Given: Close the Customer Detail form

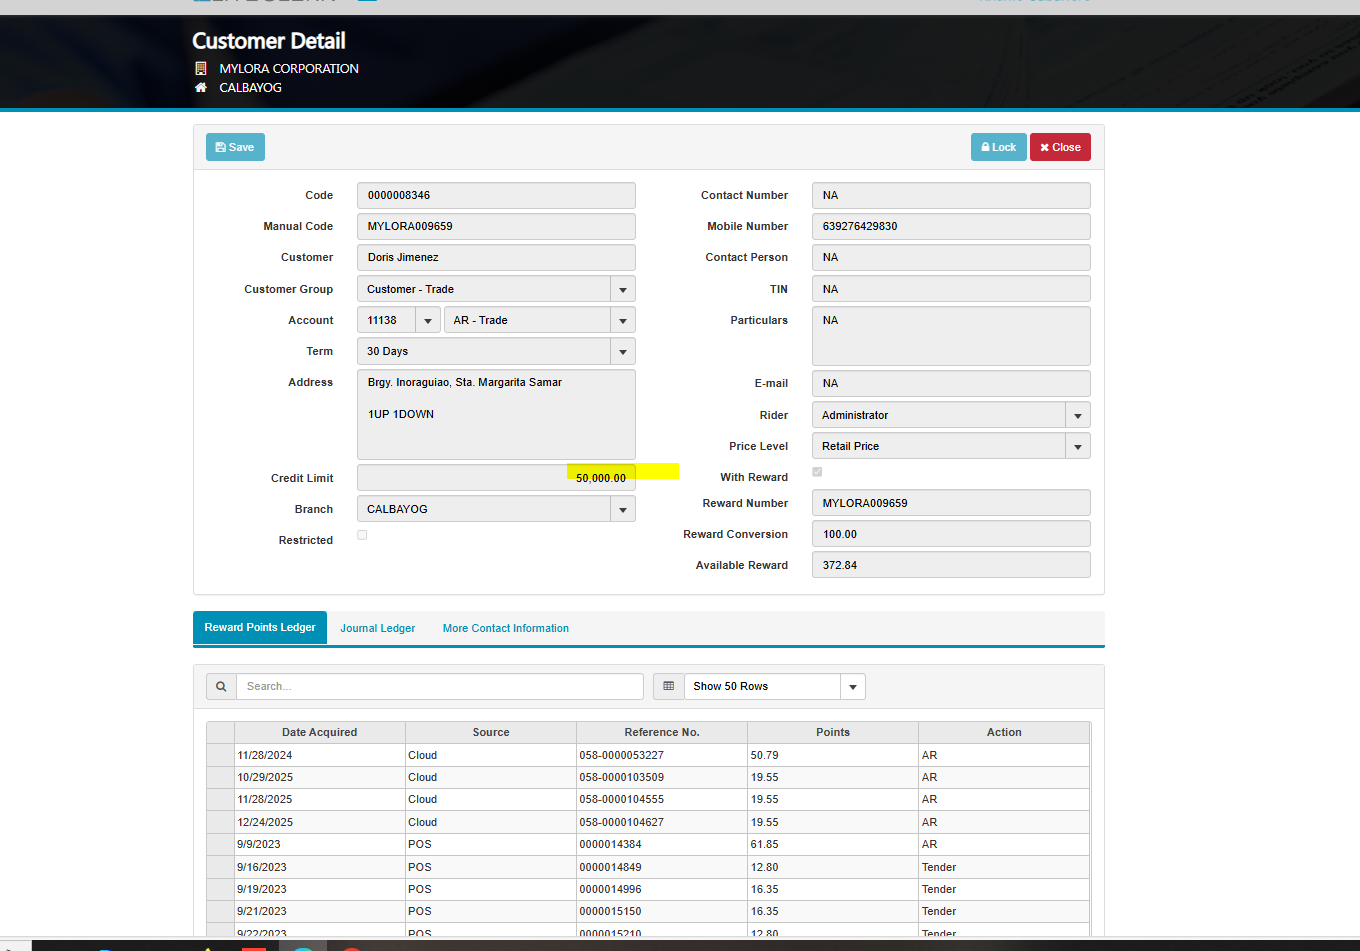Looking at the screenshot, I should click(x=1060, y=147).
